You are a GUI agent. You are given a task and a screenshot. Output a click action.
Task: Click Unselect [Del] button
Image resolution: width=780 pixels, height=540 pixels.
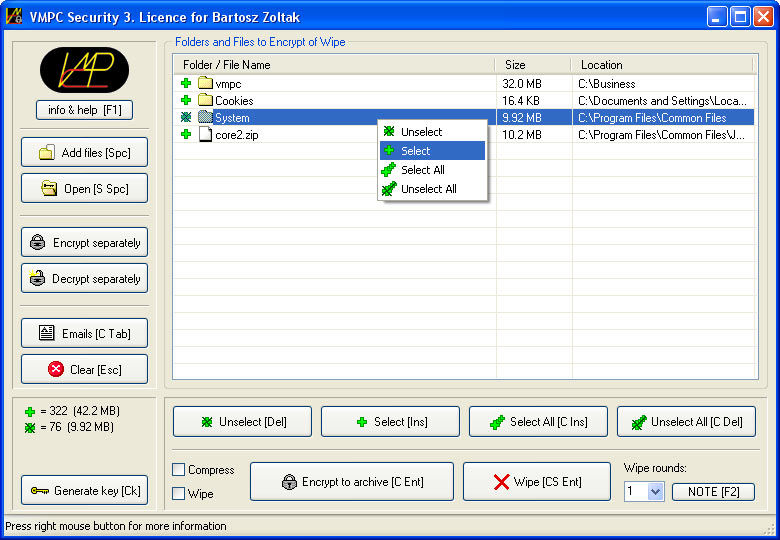coord(242,422)
